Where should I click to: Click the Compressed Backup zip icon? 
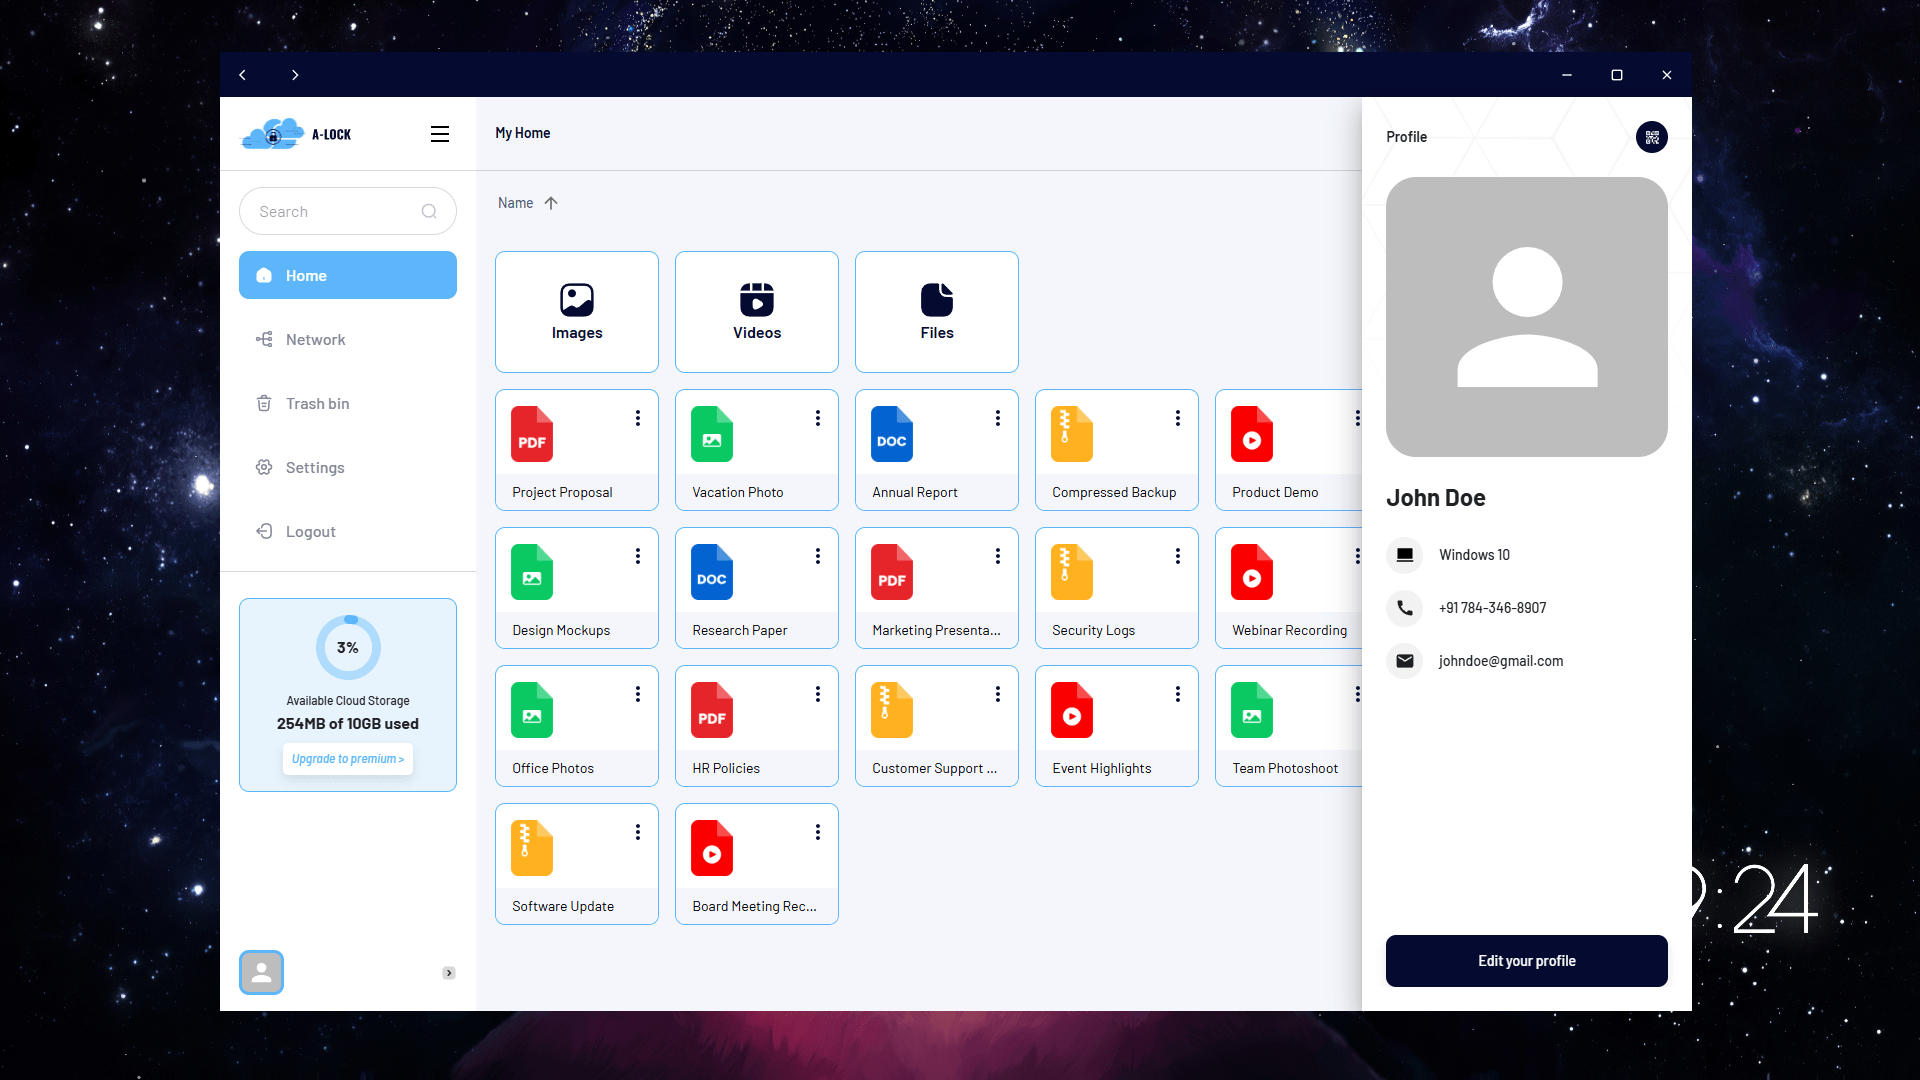1071,434
